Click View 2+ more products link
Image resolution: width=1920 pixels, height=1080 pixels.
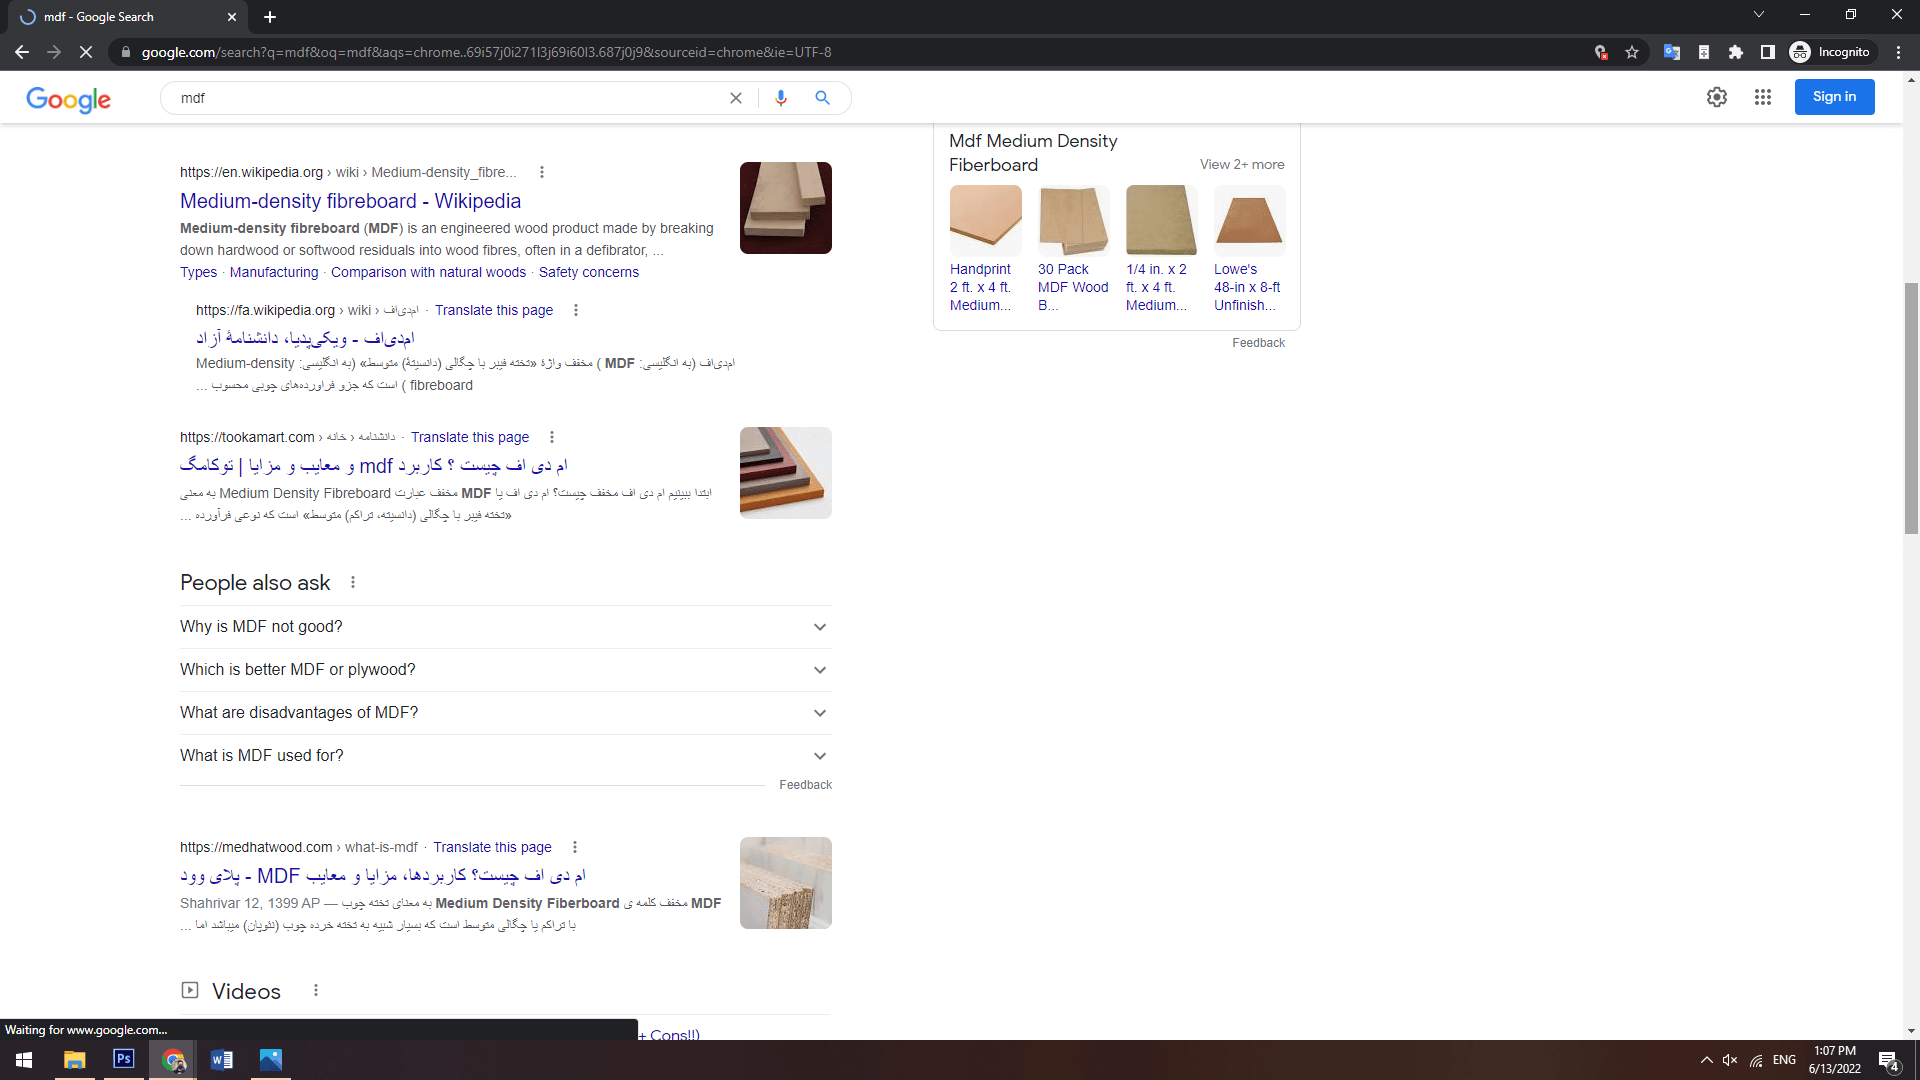[1242, 165]
